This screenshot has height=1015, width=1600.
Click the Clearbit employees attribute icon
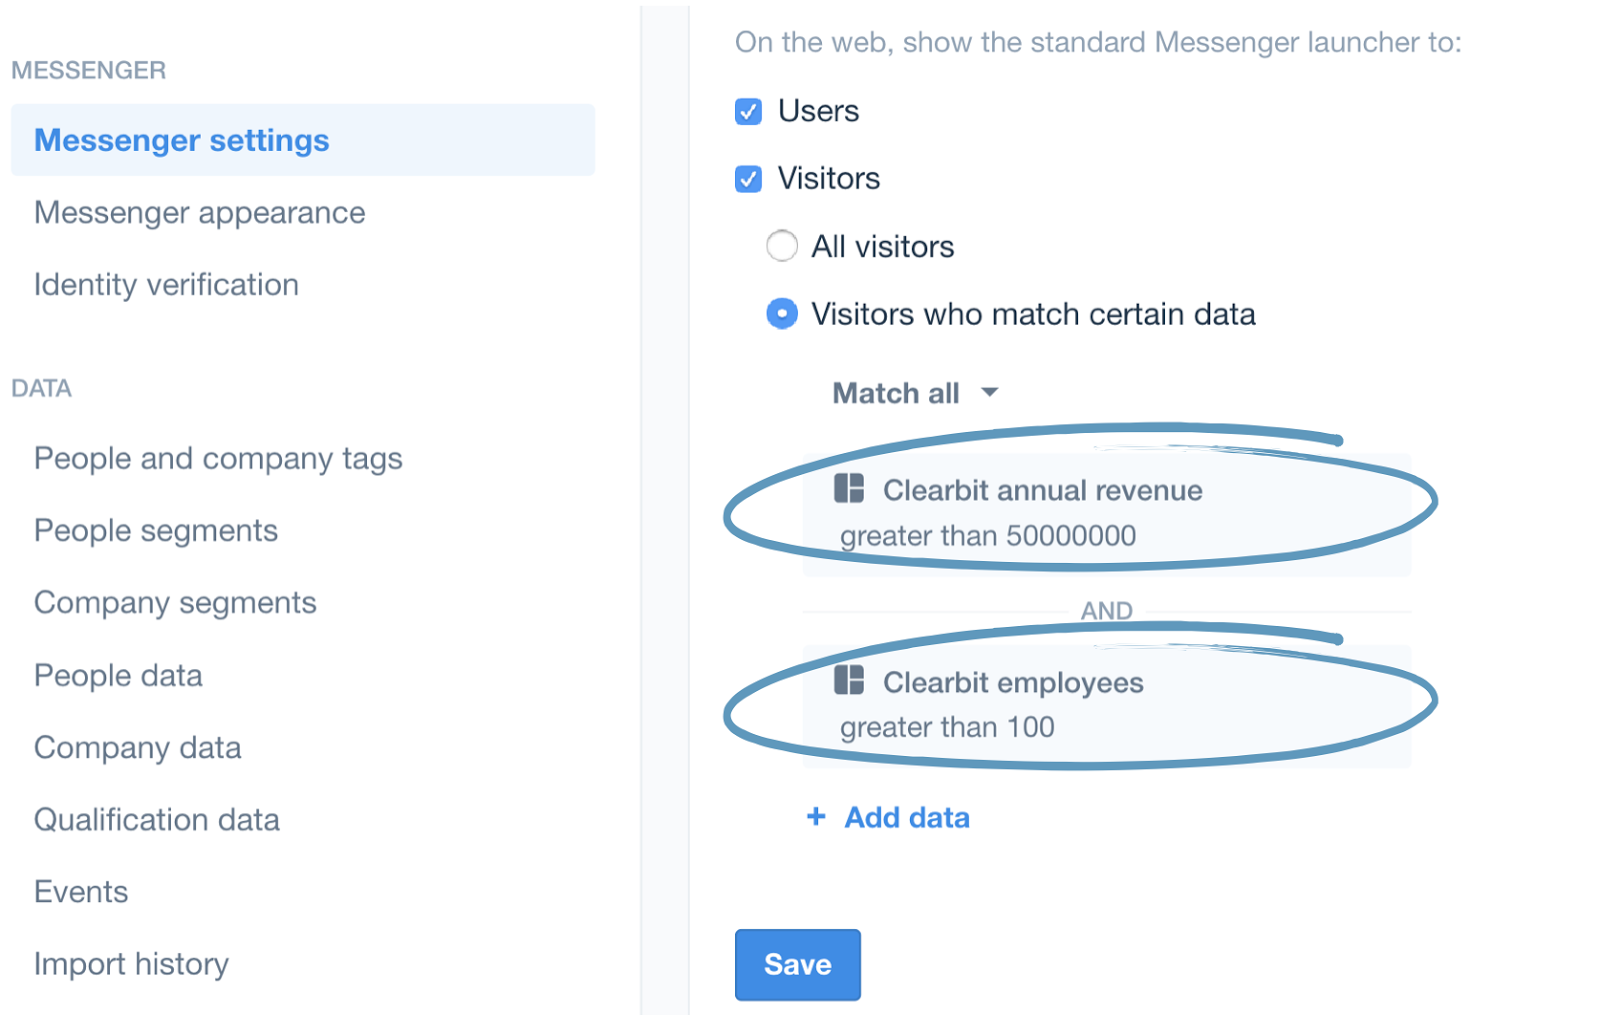pyautogui.click(x=851, y=682)
